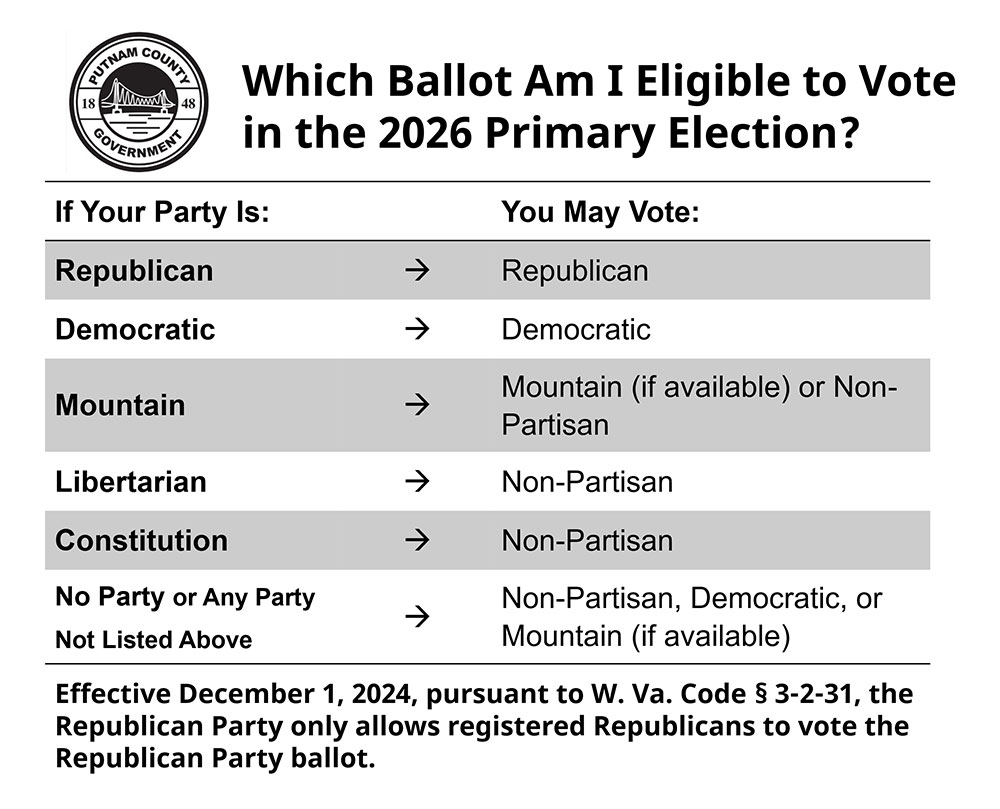The height and width of the screenshot is (809, 1000).
Task: Click the W. Va. Code footer notice
Action: pyautogui.click(x=484, y=725)
